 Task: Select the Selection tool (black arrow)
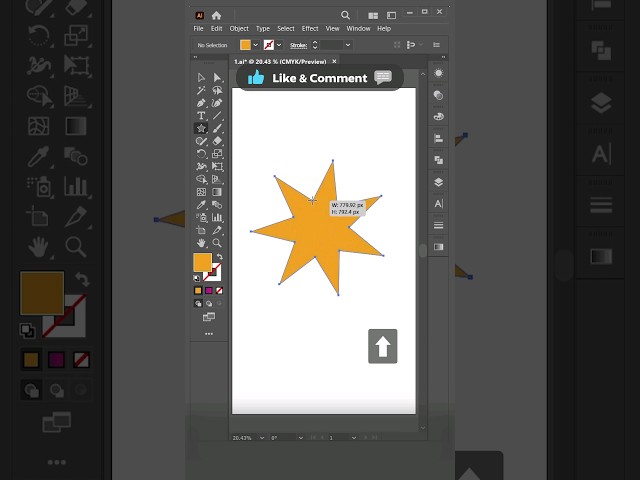(x=201, y=78)
